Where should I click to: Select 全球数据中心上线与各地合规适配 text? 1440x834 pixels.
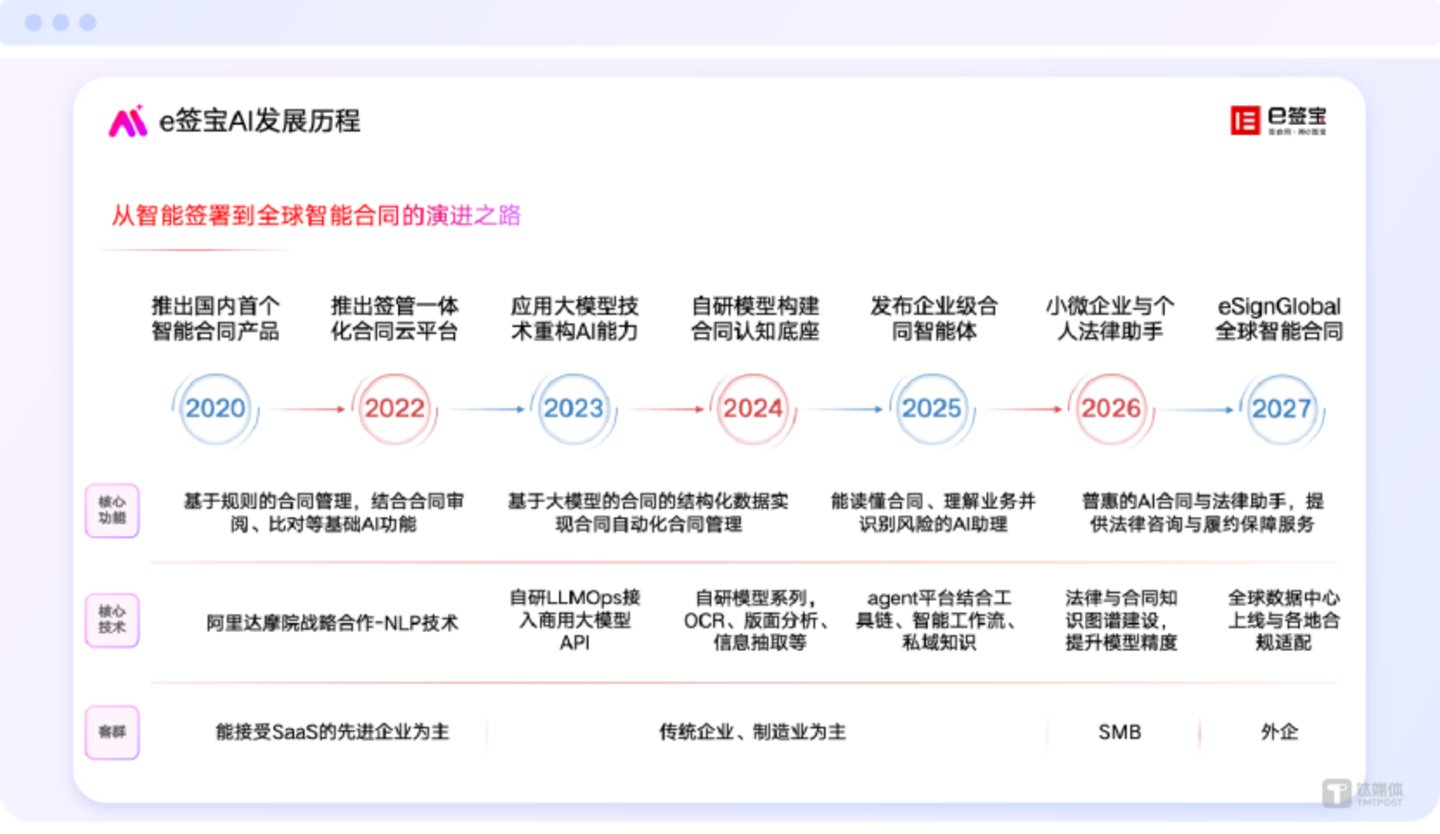coord(1284,620)
